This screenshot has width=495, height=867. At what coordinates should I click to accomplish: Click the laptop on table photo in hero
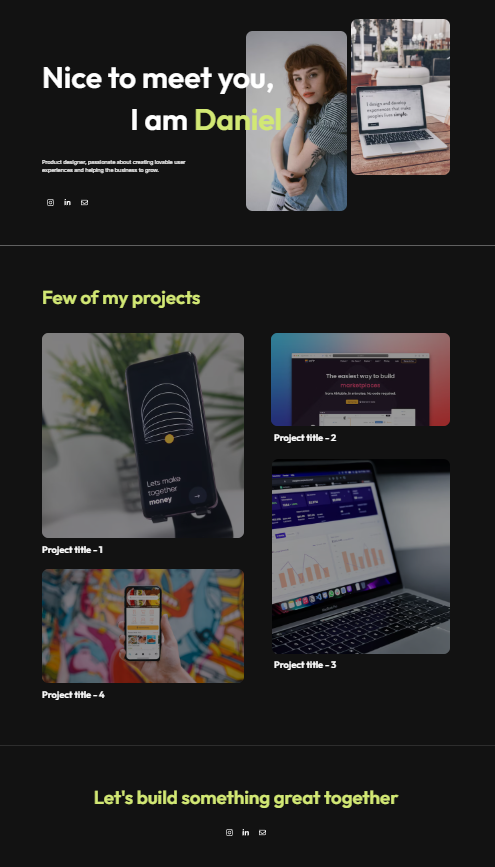coord(400,97)
